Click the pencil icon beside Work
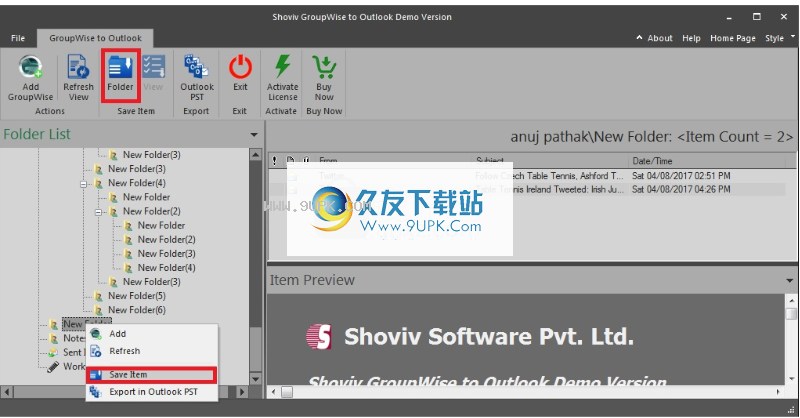800x418 pixels. (x=53, y=366)
